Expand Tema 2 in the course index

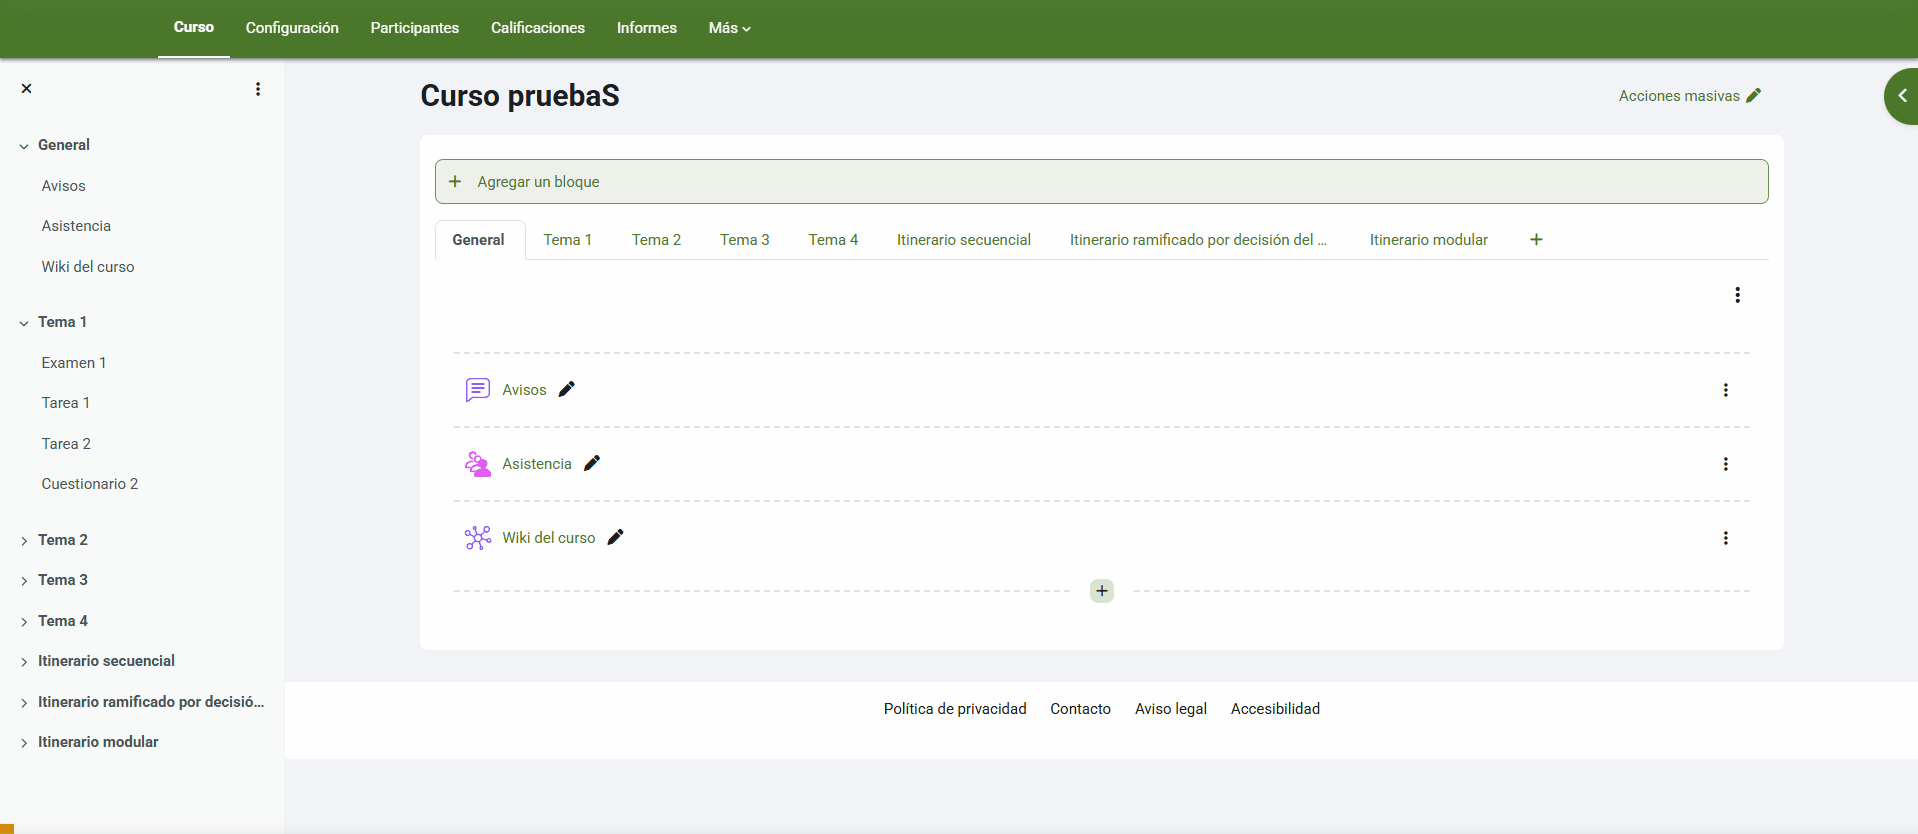pyautogui.click(x=24, y=541)
